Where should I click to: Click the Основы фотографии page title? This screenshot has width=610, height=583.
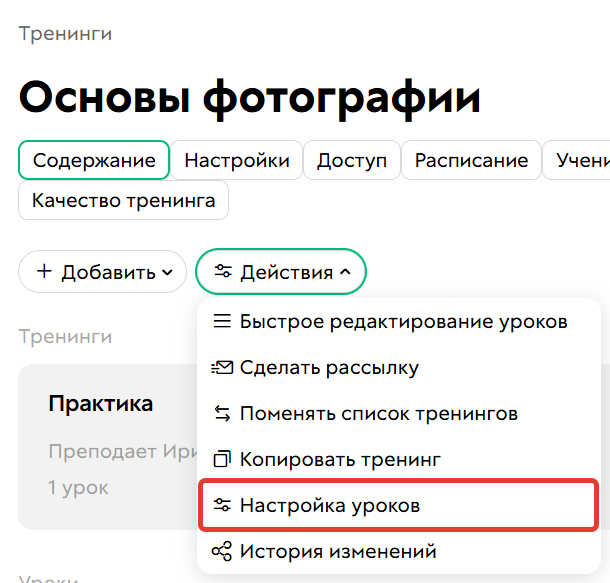250,98
